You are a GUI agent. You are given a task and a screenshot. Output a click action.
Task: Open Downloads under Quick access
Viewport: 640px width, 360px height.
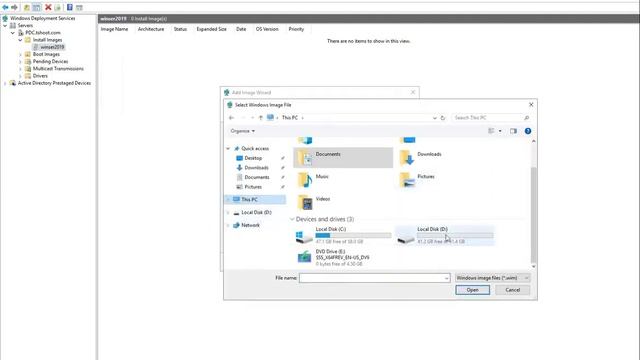[256, 168]
